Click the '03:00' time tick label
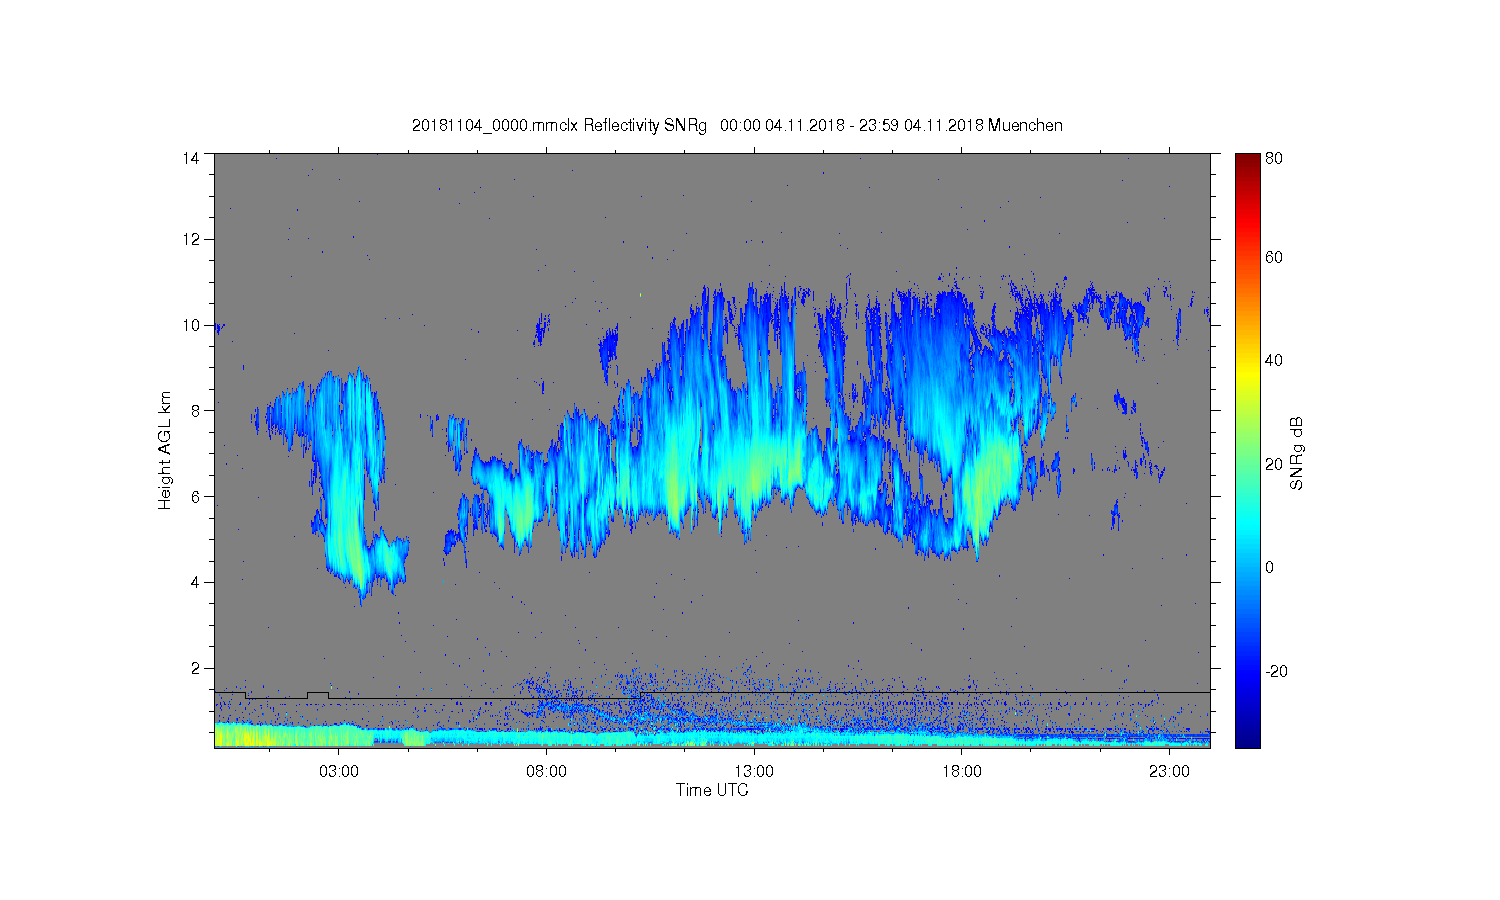 (338, 771)
